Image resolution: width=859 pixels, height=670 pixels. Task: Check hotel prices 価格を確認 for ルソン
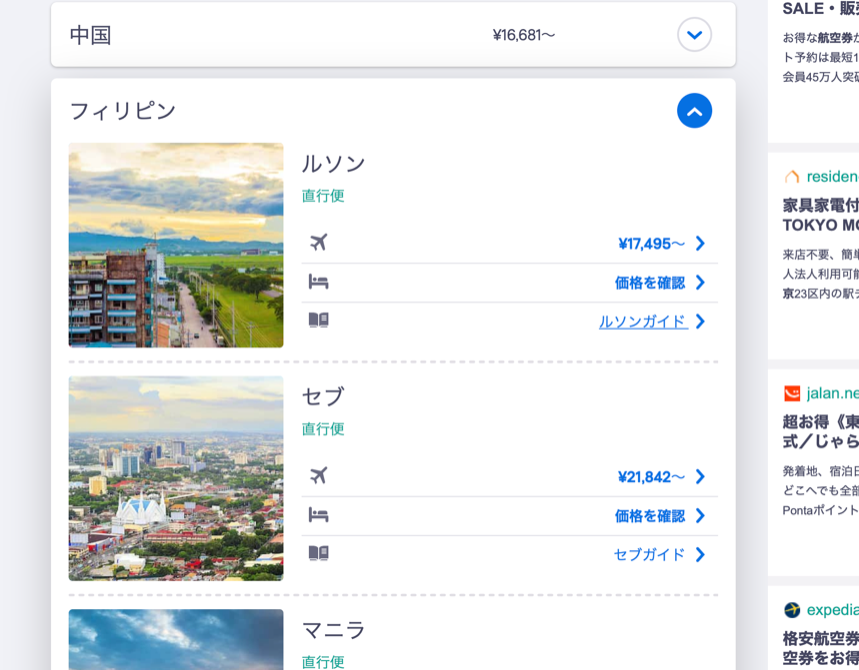tap(650, 283)
